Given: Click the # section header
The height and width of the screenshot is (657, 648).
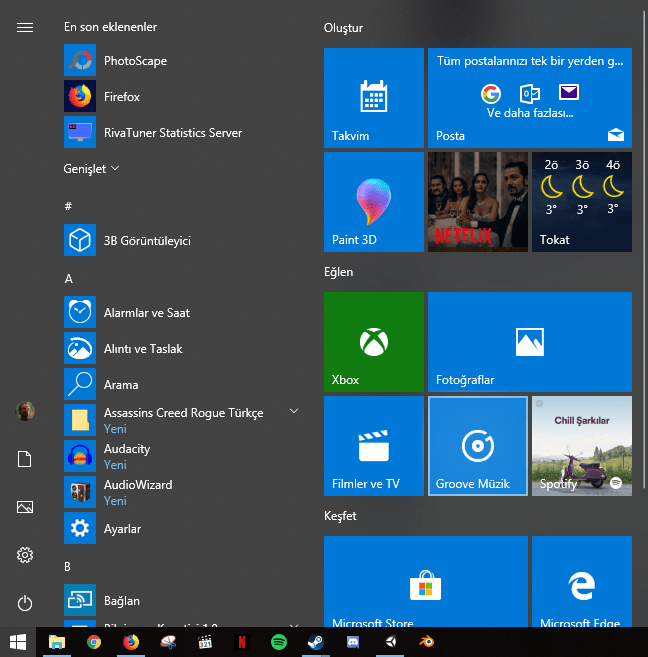Looking at the screenshot, I should (68, 206).
